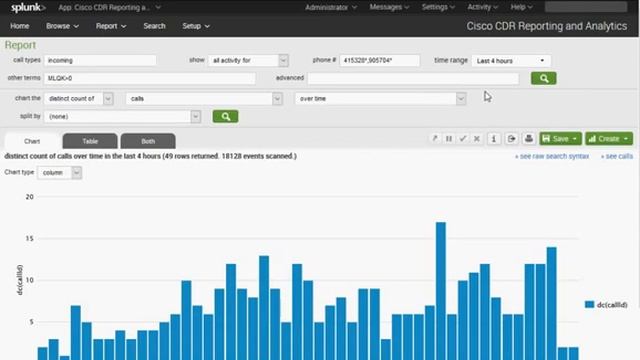Expand the Setup navigation menu
Screen dimensions: 640x360
point(196,26)
